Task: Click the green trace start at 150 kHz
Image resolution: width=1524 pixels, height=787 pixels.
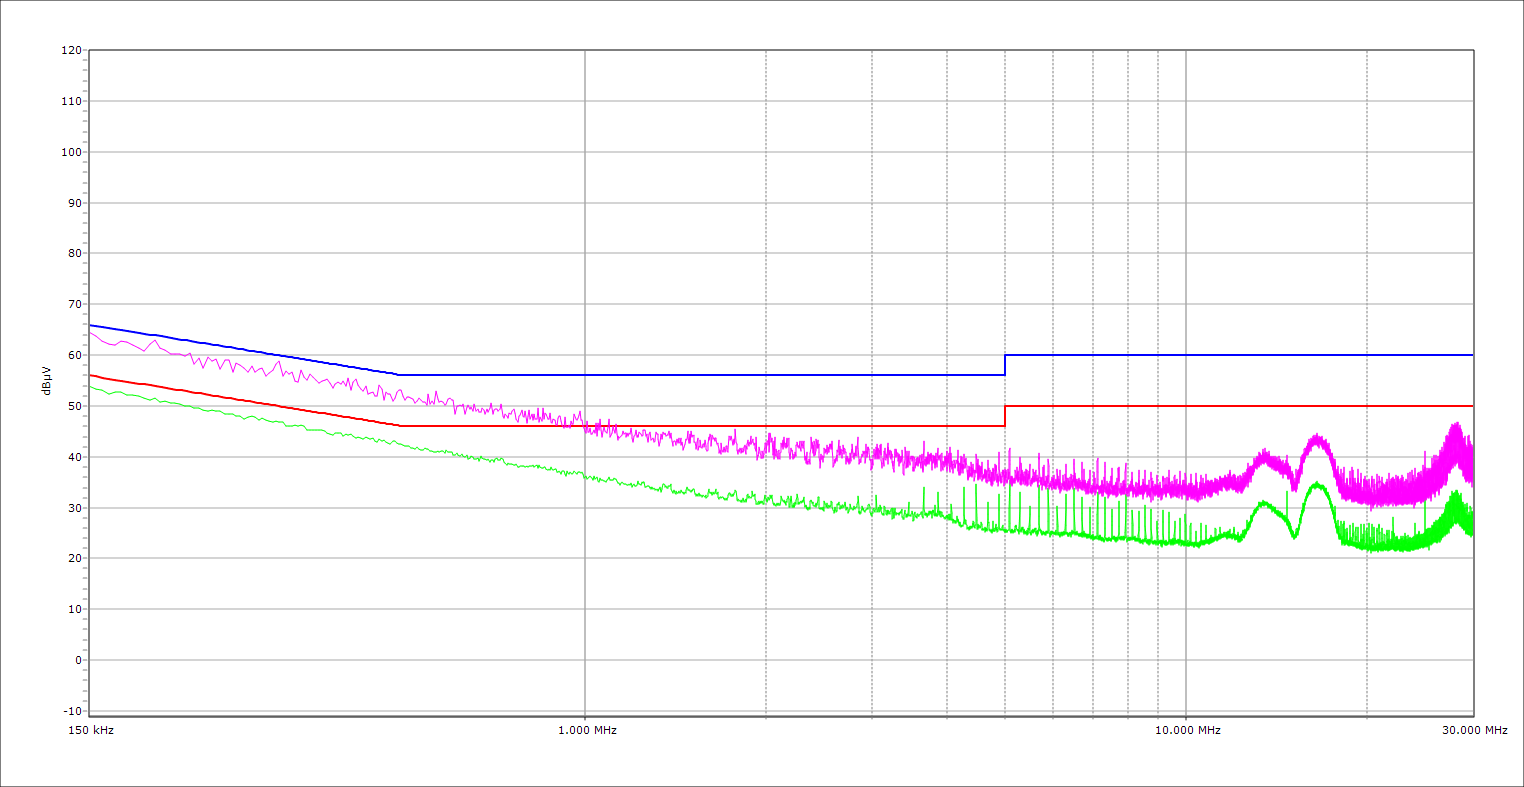Action: (x=91, y=386)
